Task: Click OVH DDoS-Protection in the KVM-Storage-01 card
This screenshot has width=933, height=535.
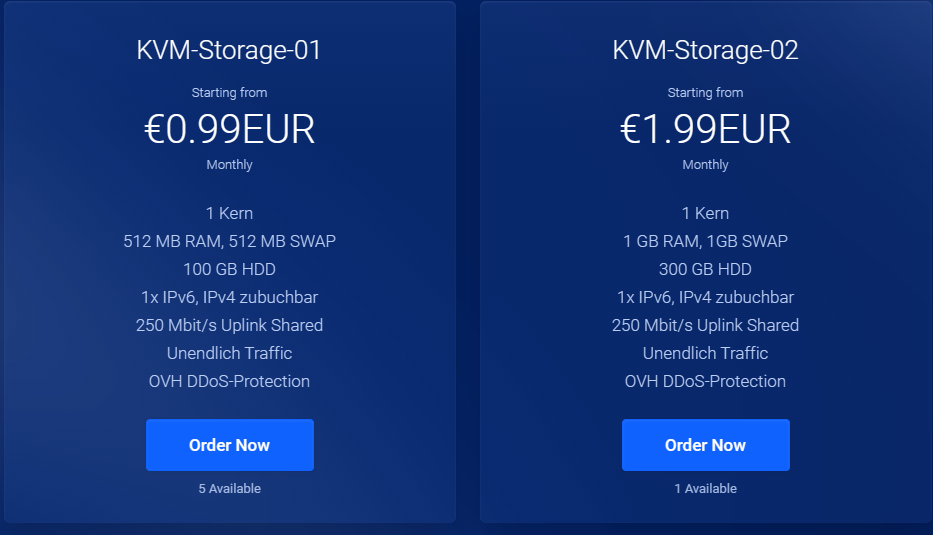Action: pyautogui.click(x=229, y=381)
